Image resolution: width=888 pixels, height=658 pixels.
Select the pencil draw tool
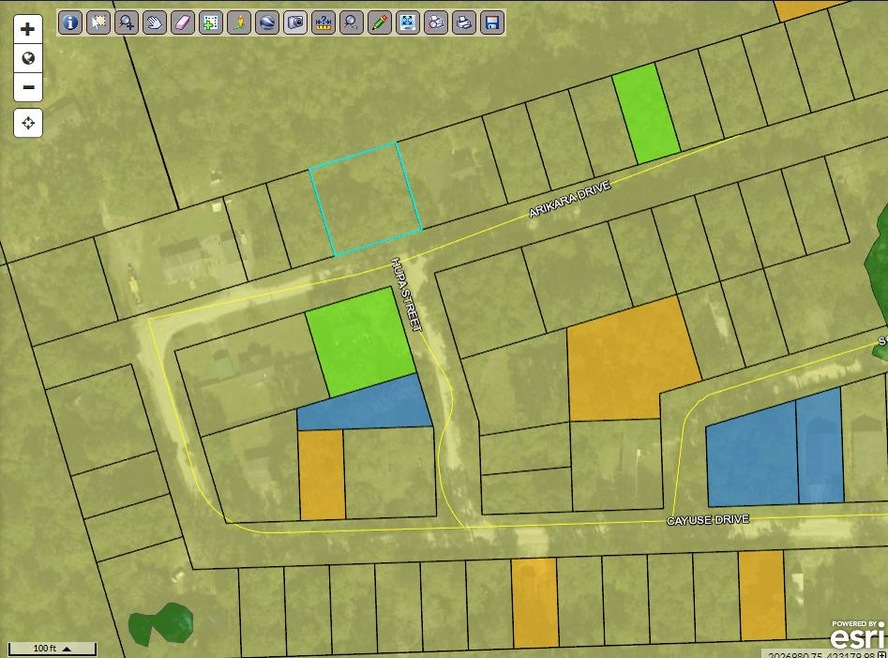(x=379, y=21)
